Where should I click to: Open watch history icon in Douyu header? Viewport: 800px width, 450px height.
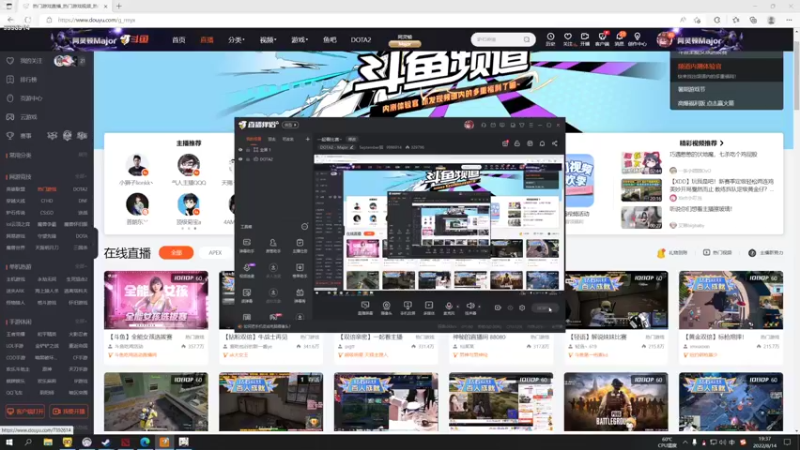point(550,37)
